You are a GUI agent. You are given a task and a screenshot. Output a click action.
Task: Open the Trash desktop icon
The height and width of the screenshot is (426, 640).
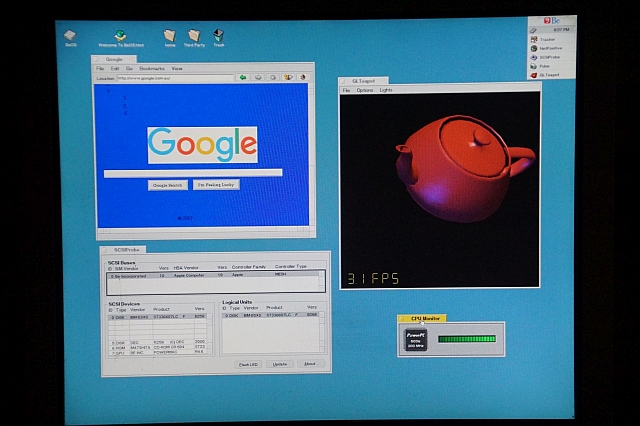pyautogui.click(x=218, y=36)
